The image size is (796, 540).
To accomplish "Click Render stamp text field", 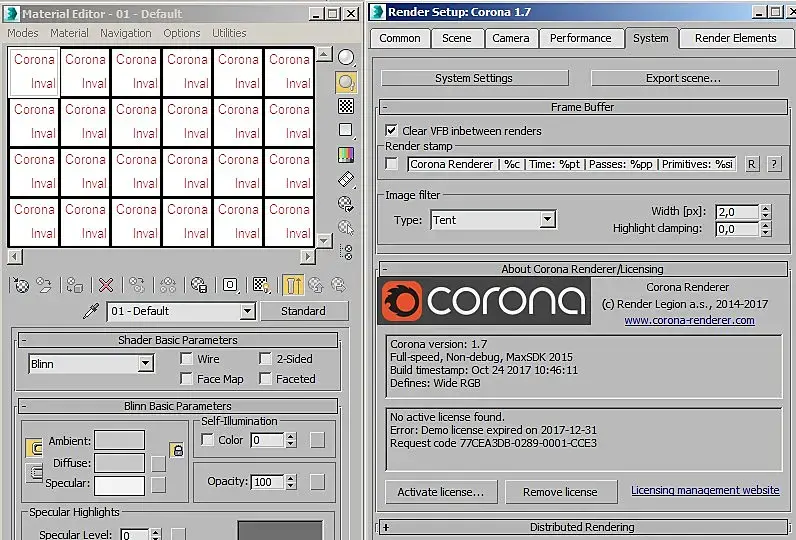I will point(571,164).
